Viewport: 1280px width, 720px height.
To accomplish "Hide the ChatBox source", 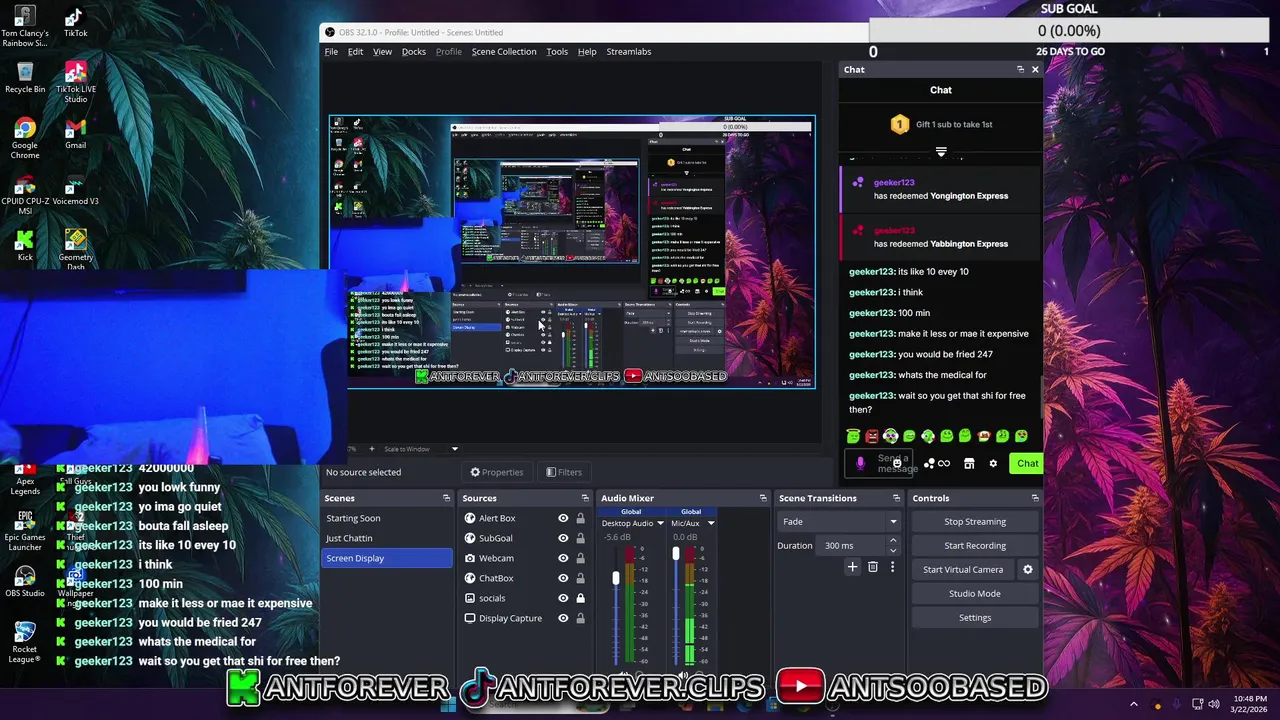I will point(563,578).
